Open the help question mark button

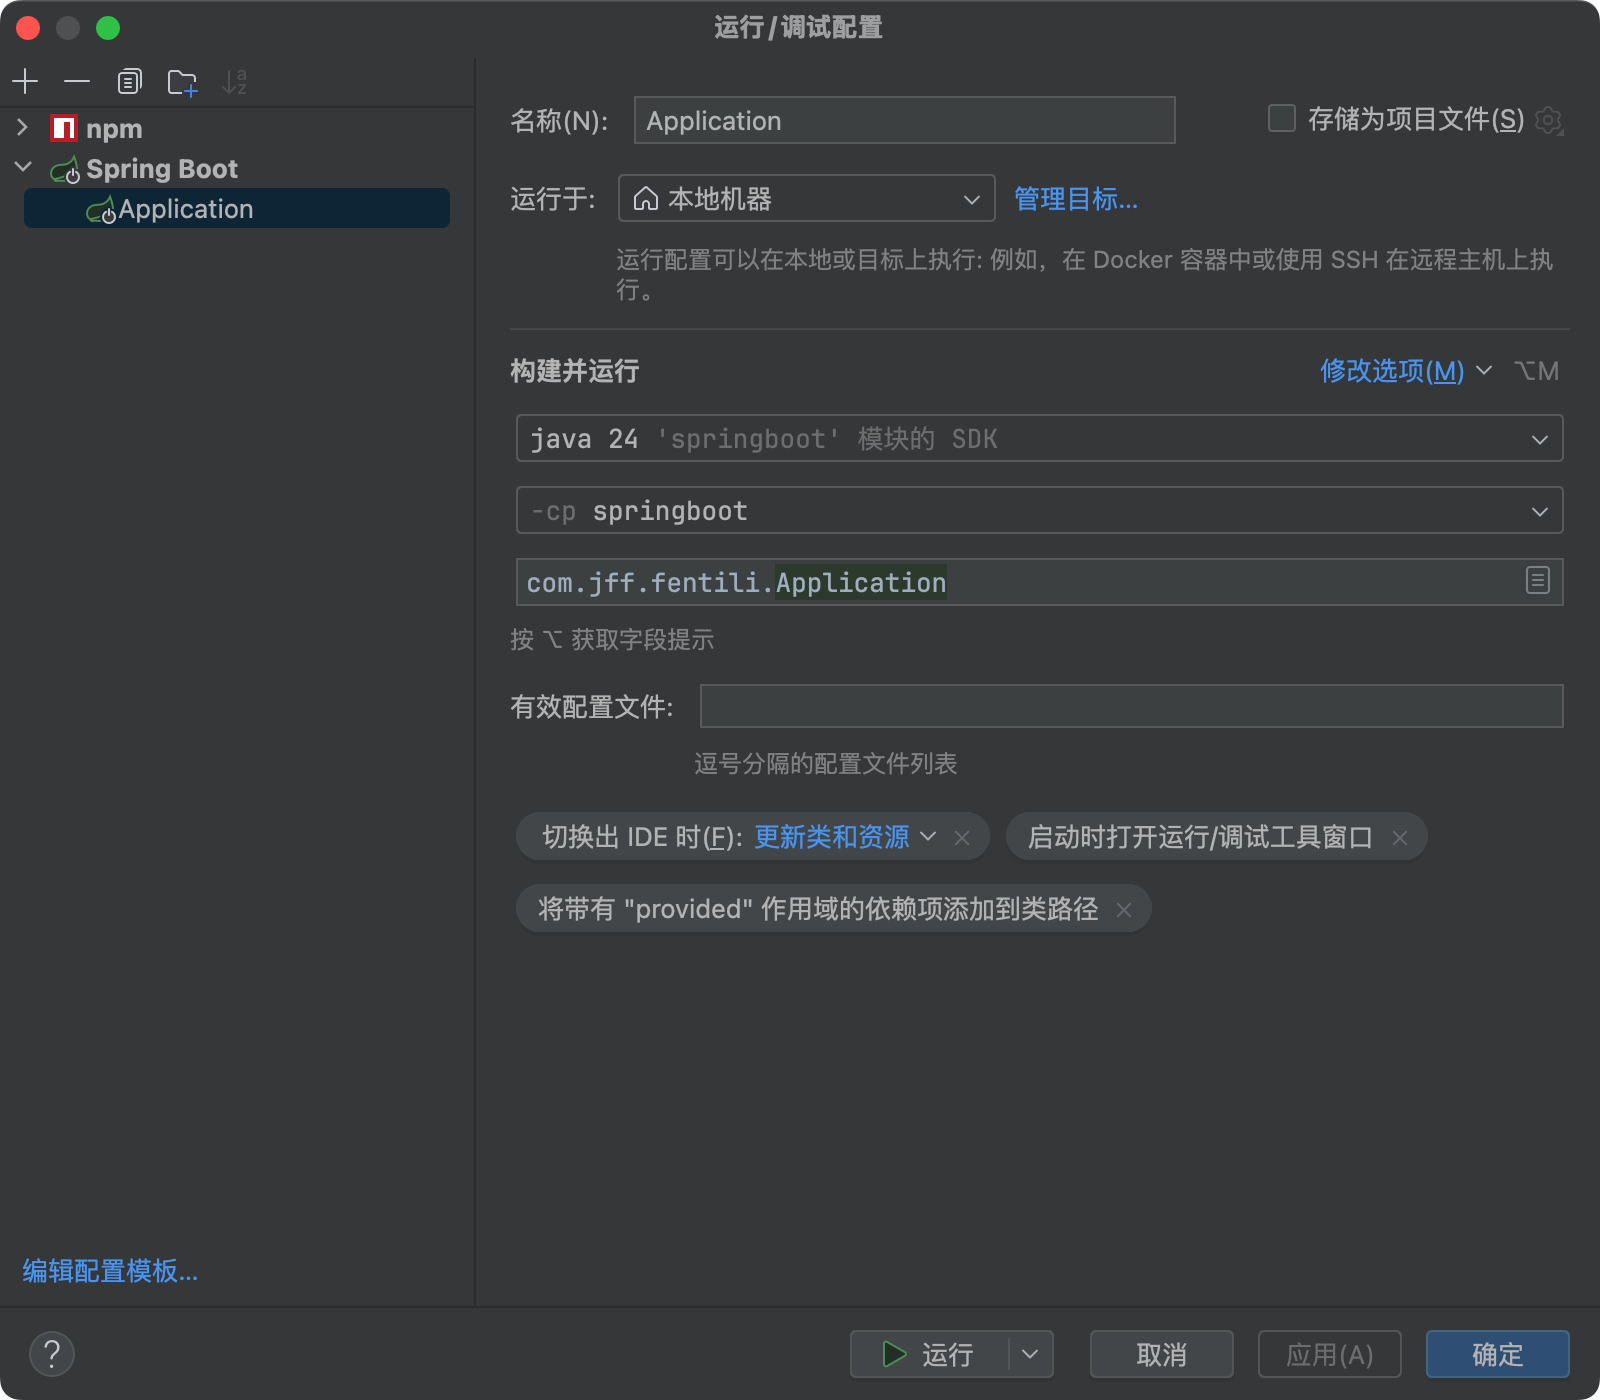pyautogui.click(x=52, y=1354)
